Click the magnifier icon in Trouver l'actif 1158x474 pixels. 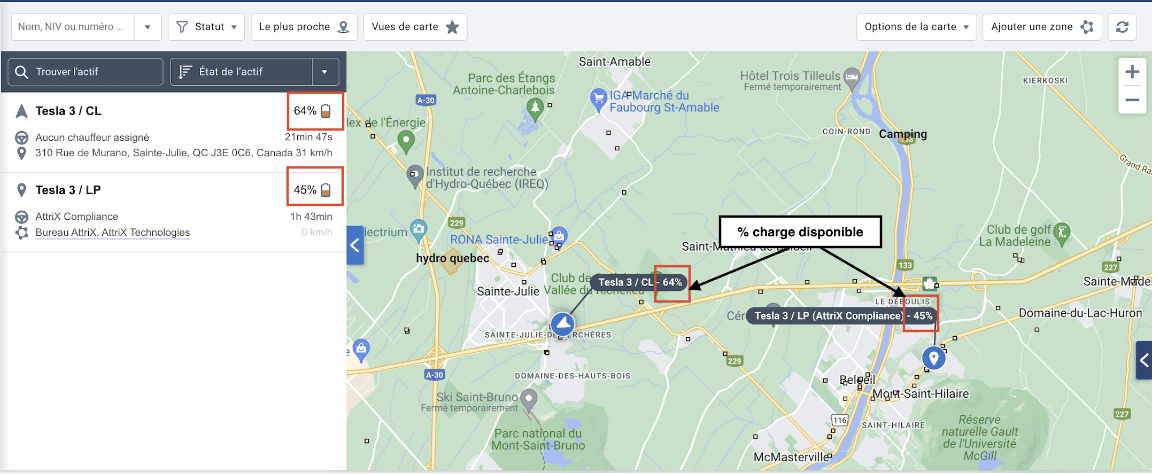(21, 72)
